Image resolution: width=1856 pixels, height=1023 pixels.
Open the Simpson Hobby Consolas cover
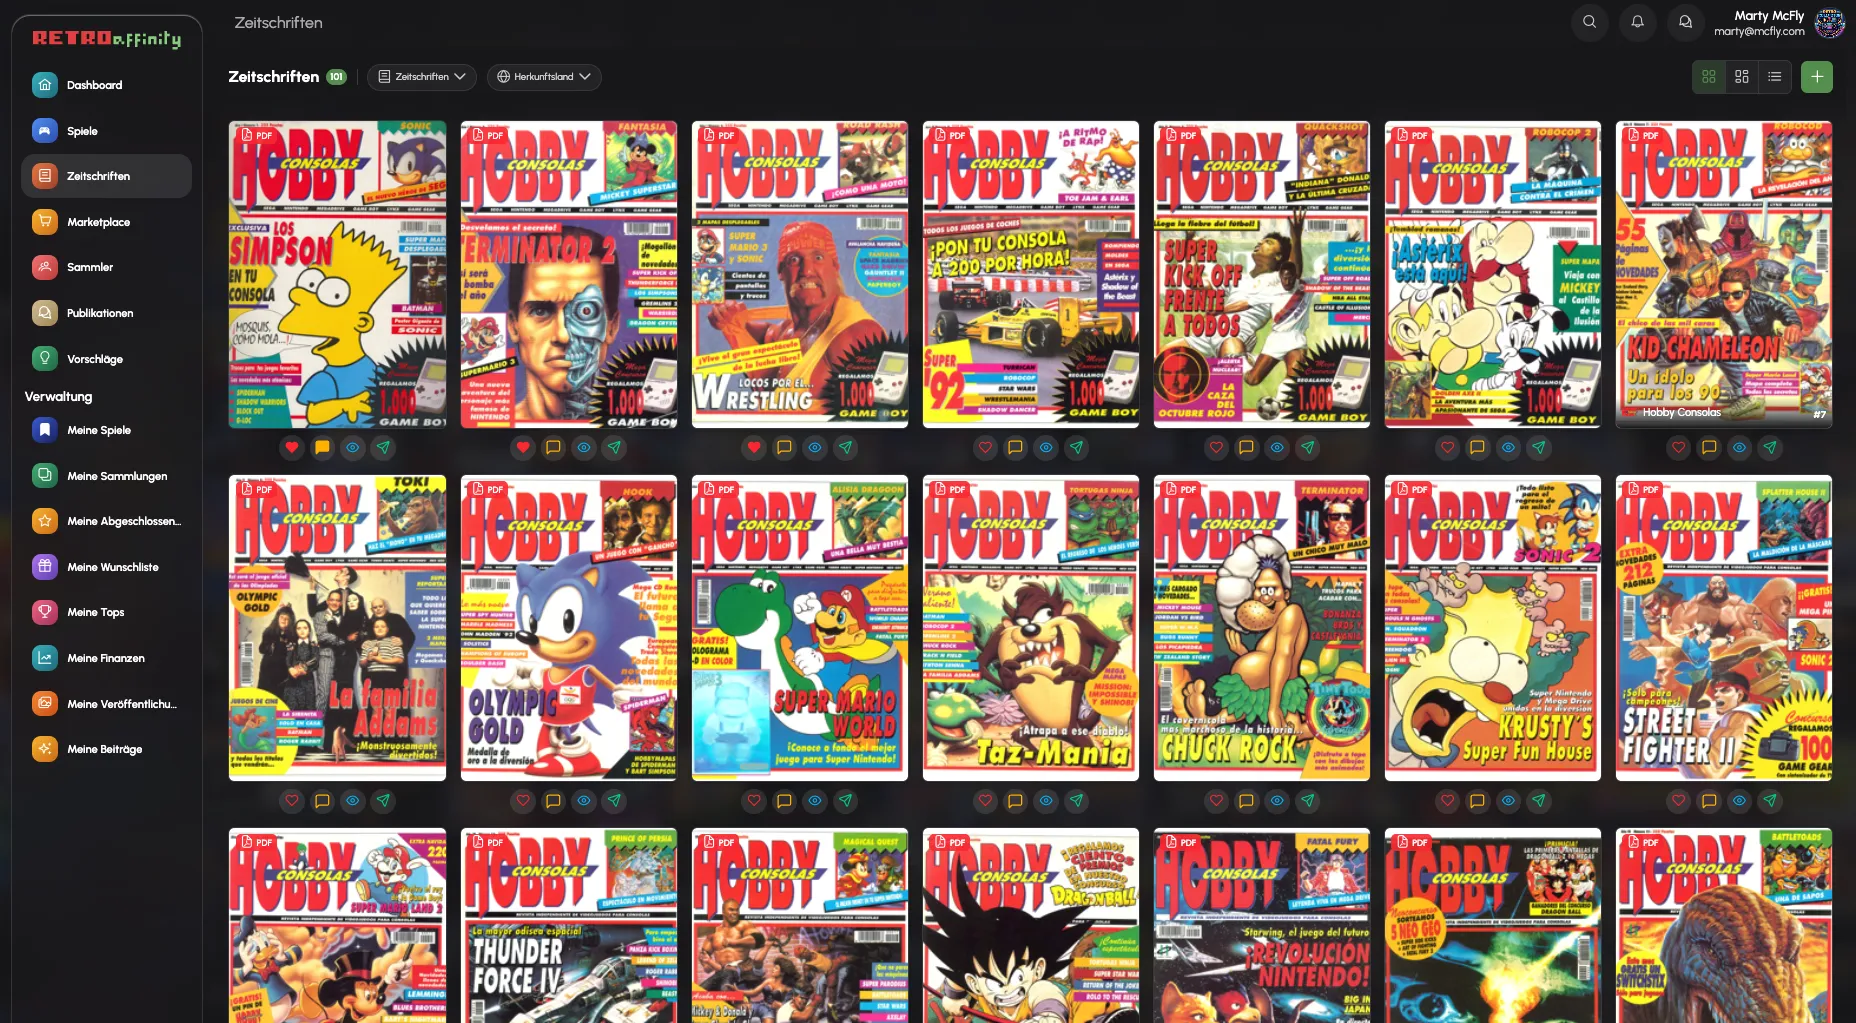point(338,275)
